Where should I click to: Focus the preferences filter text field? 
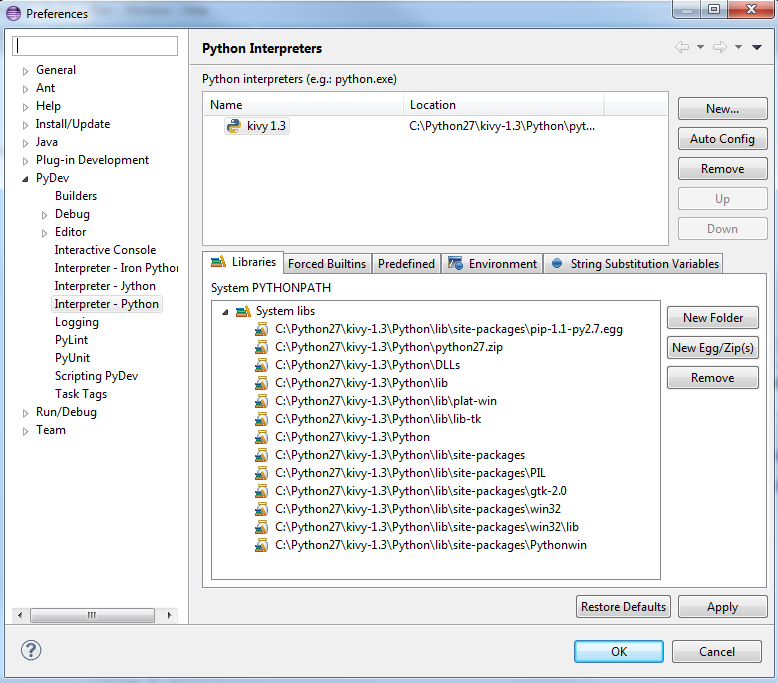95,46
